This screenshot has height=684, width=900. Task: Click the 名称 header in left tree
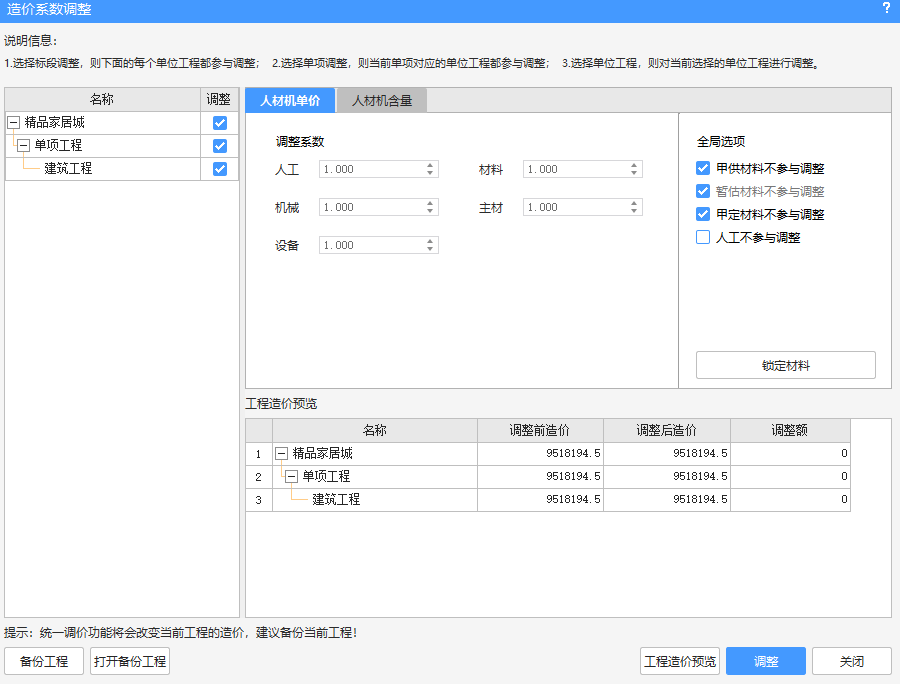[102, 99]
